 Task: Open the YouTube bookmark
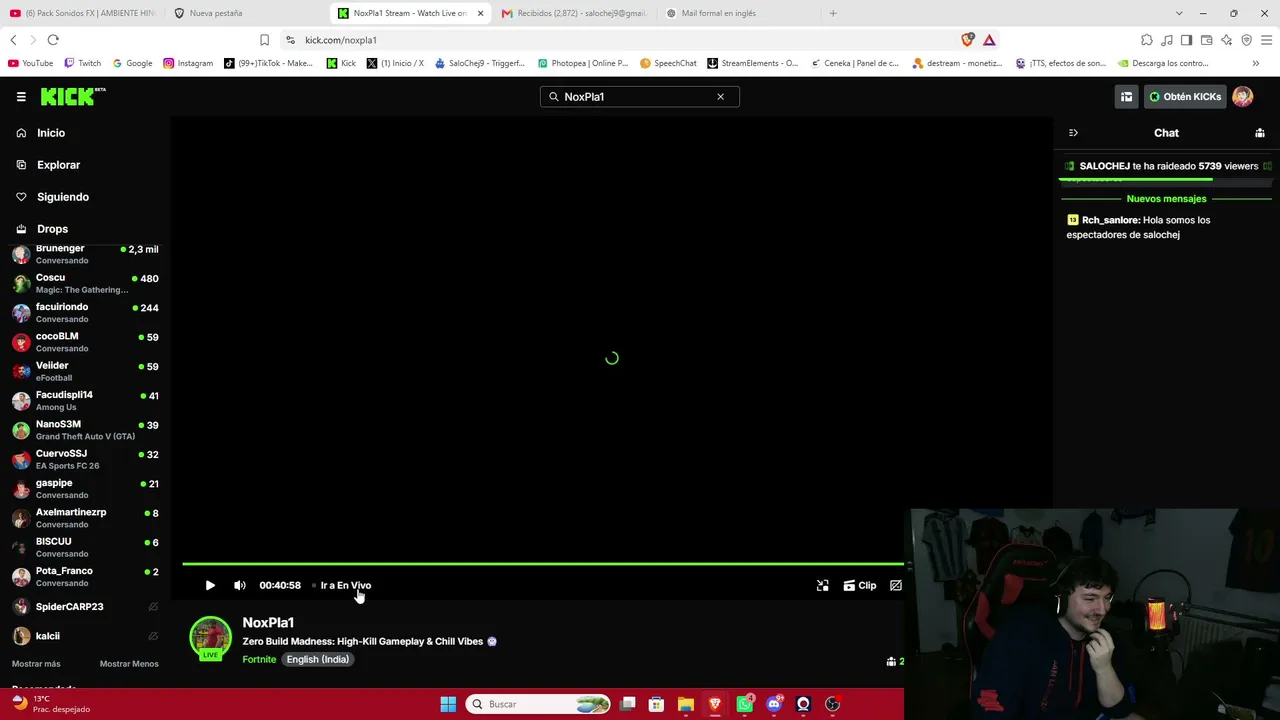pos(30,63)
